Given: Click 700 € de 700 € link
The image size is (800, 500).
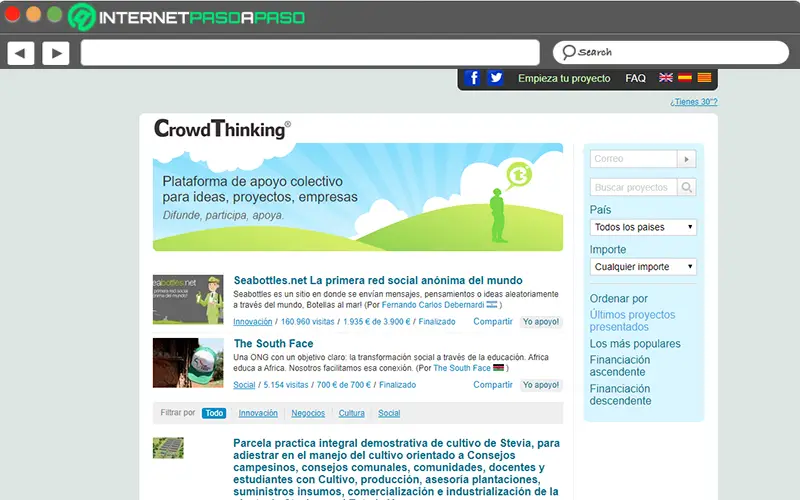Looking at the screenshot, I should (x=344, y=385).
